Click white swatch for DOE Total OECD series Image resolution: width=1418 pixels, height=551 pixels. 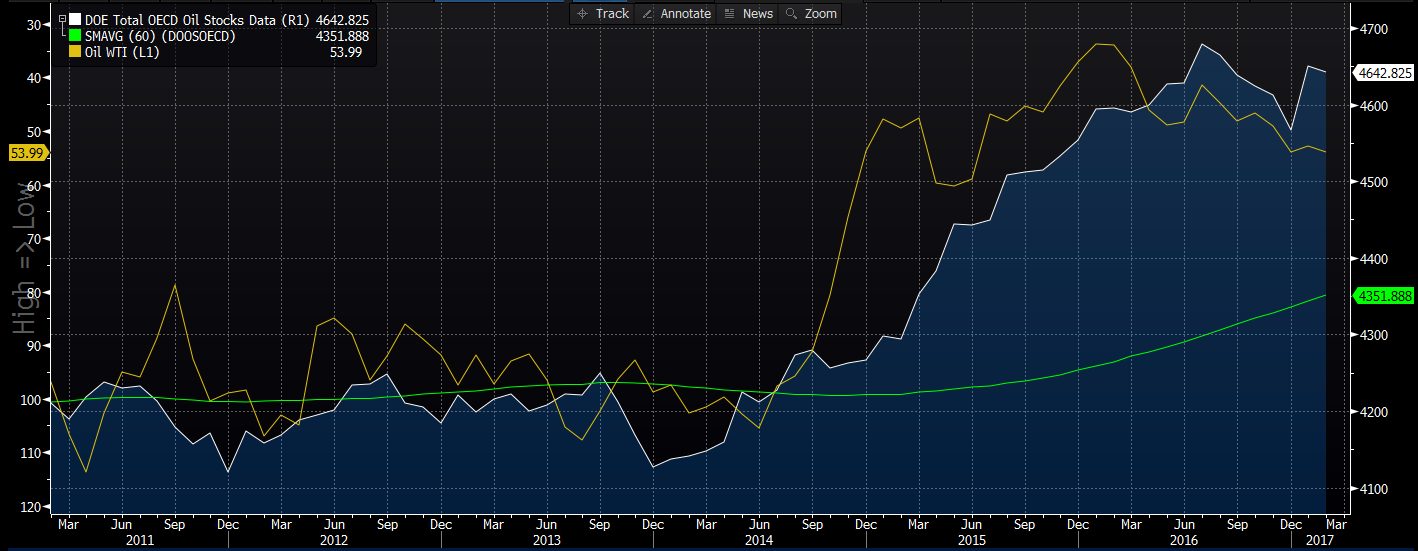pyautogui.click(x=74, y=19)
